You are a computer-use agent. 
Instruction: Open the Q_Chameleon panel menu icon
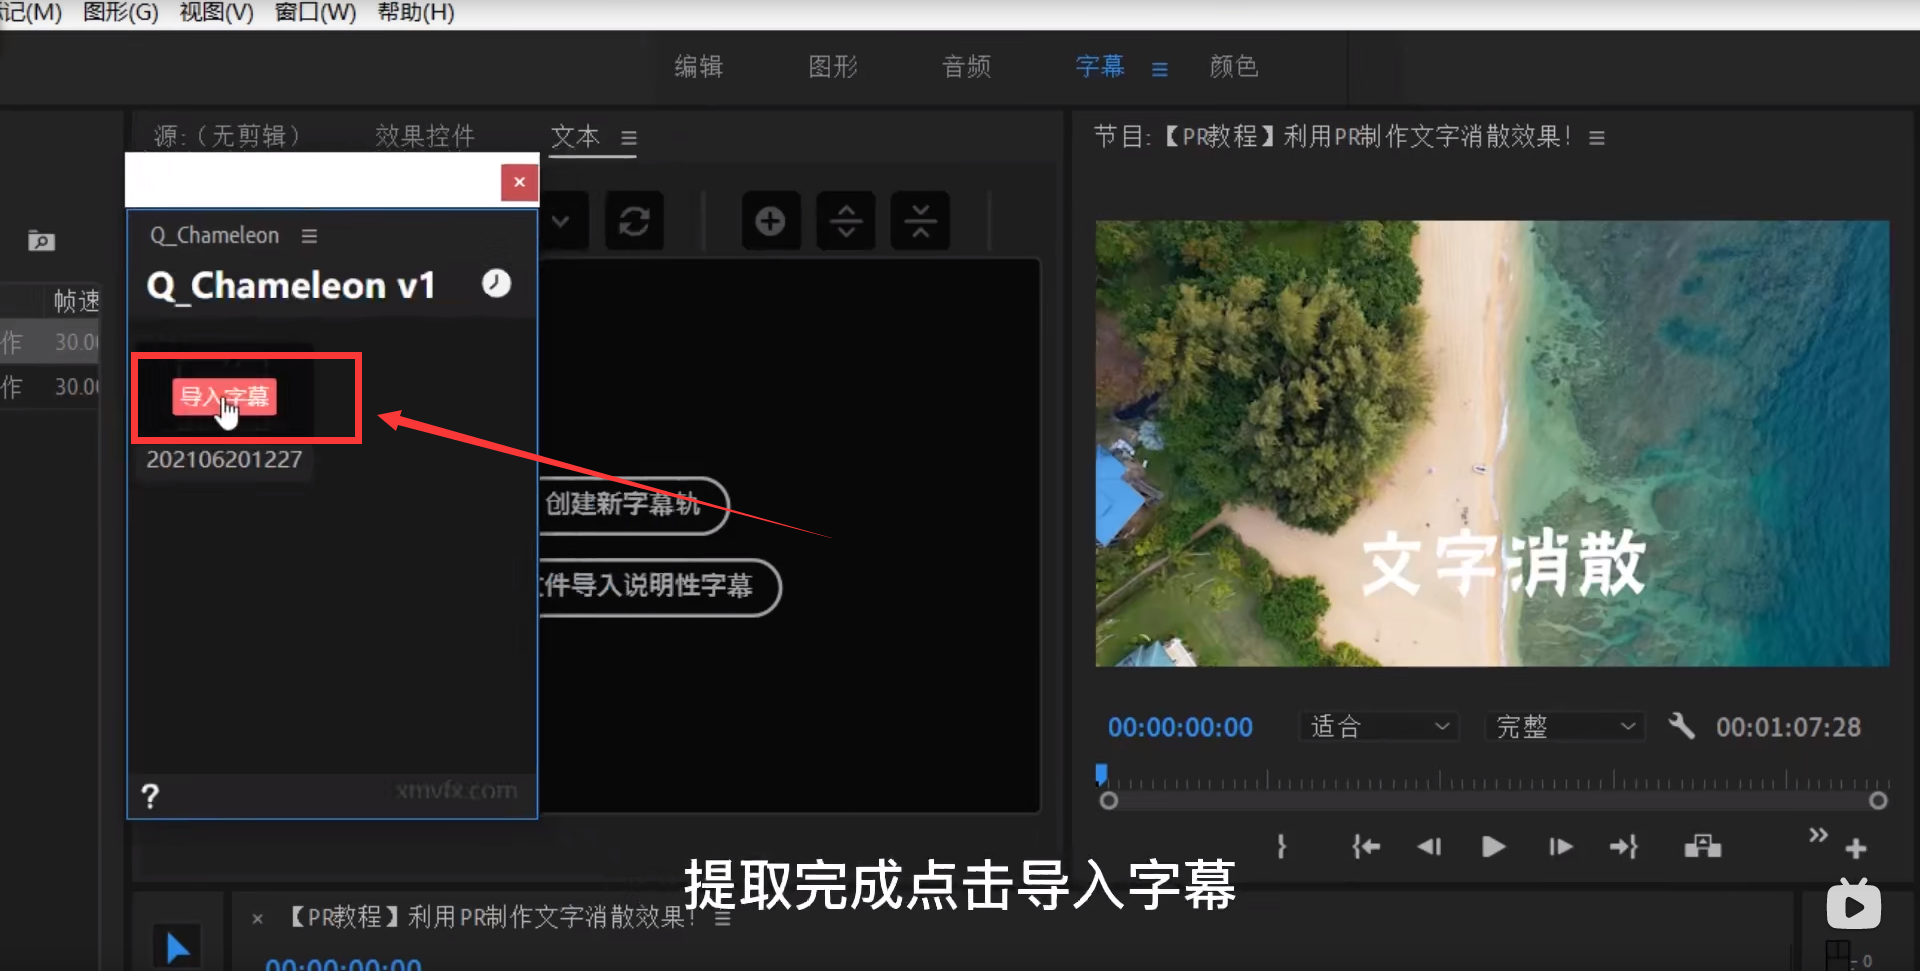309,235
